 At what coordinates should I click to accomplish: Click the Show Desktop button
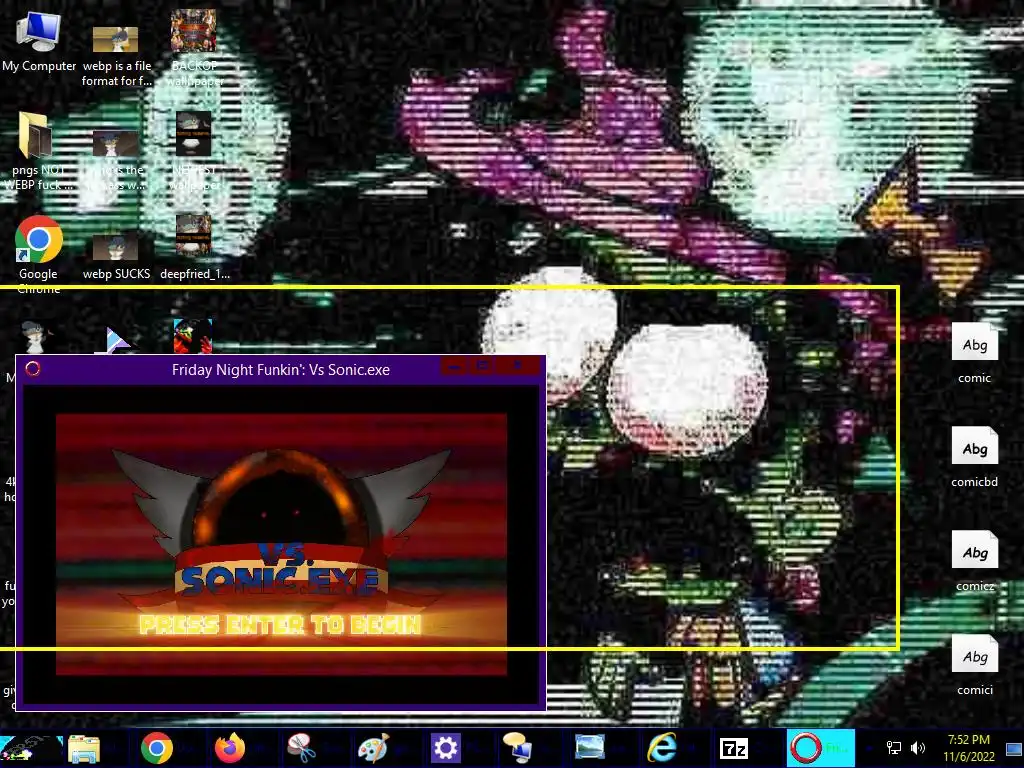1014,748
